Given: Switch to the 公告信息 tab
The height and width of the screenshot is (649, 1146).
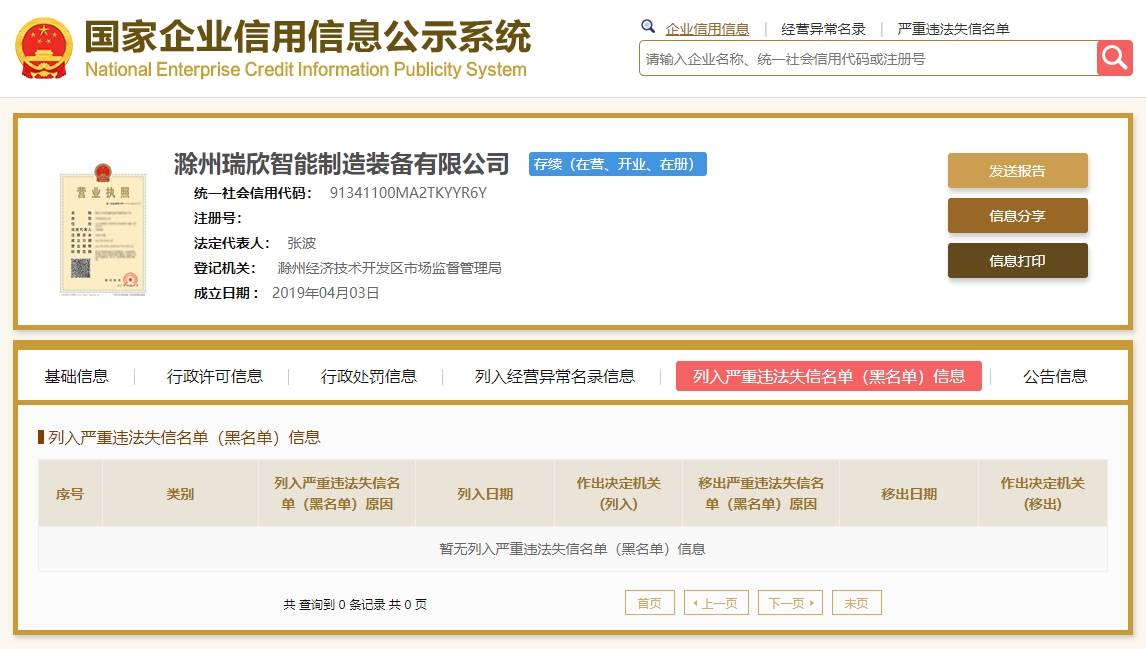Looking at the screenshot, I should coord(1055,376).
